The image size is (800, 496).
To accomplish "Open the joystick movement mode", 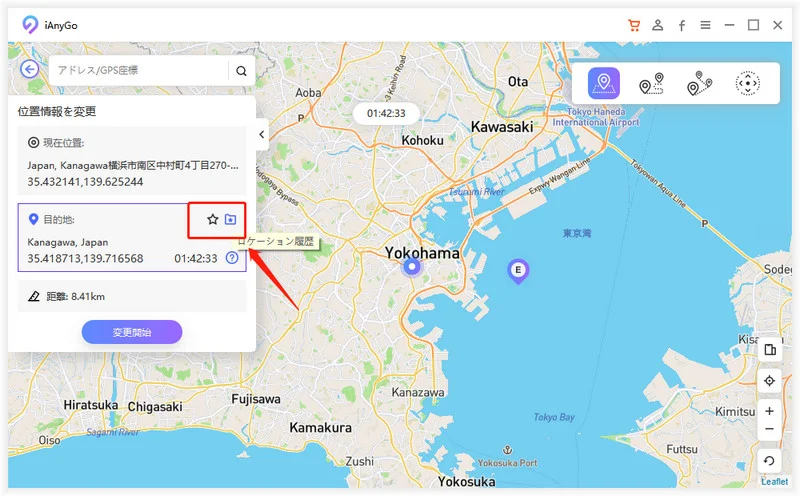I will point(747,83).
